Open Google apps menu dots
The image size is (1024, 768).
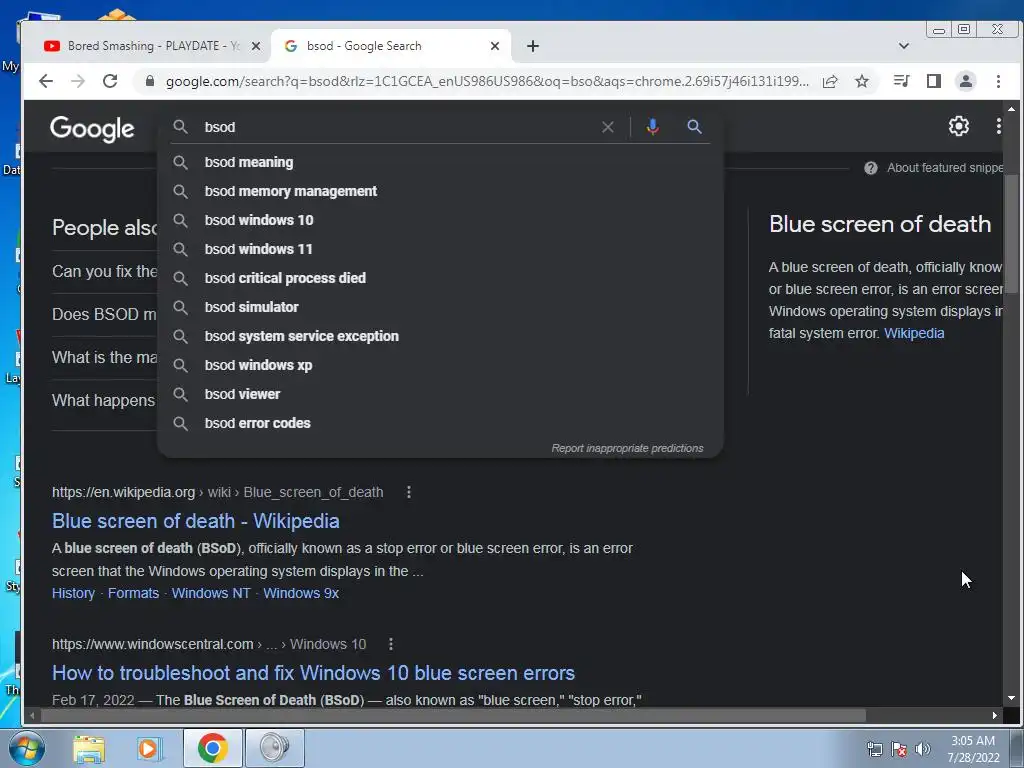[998, 126]
